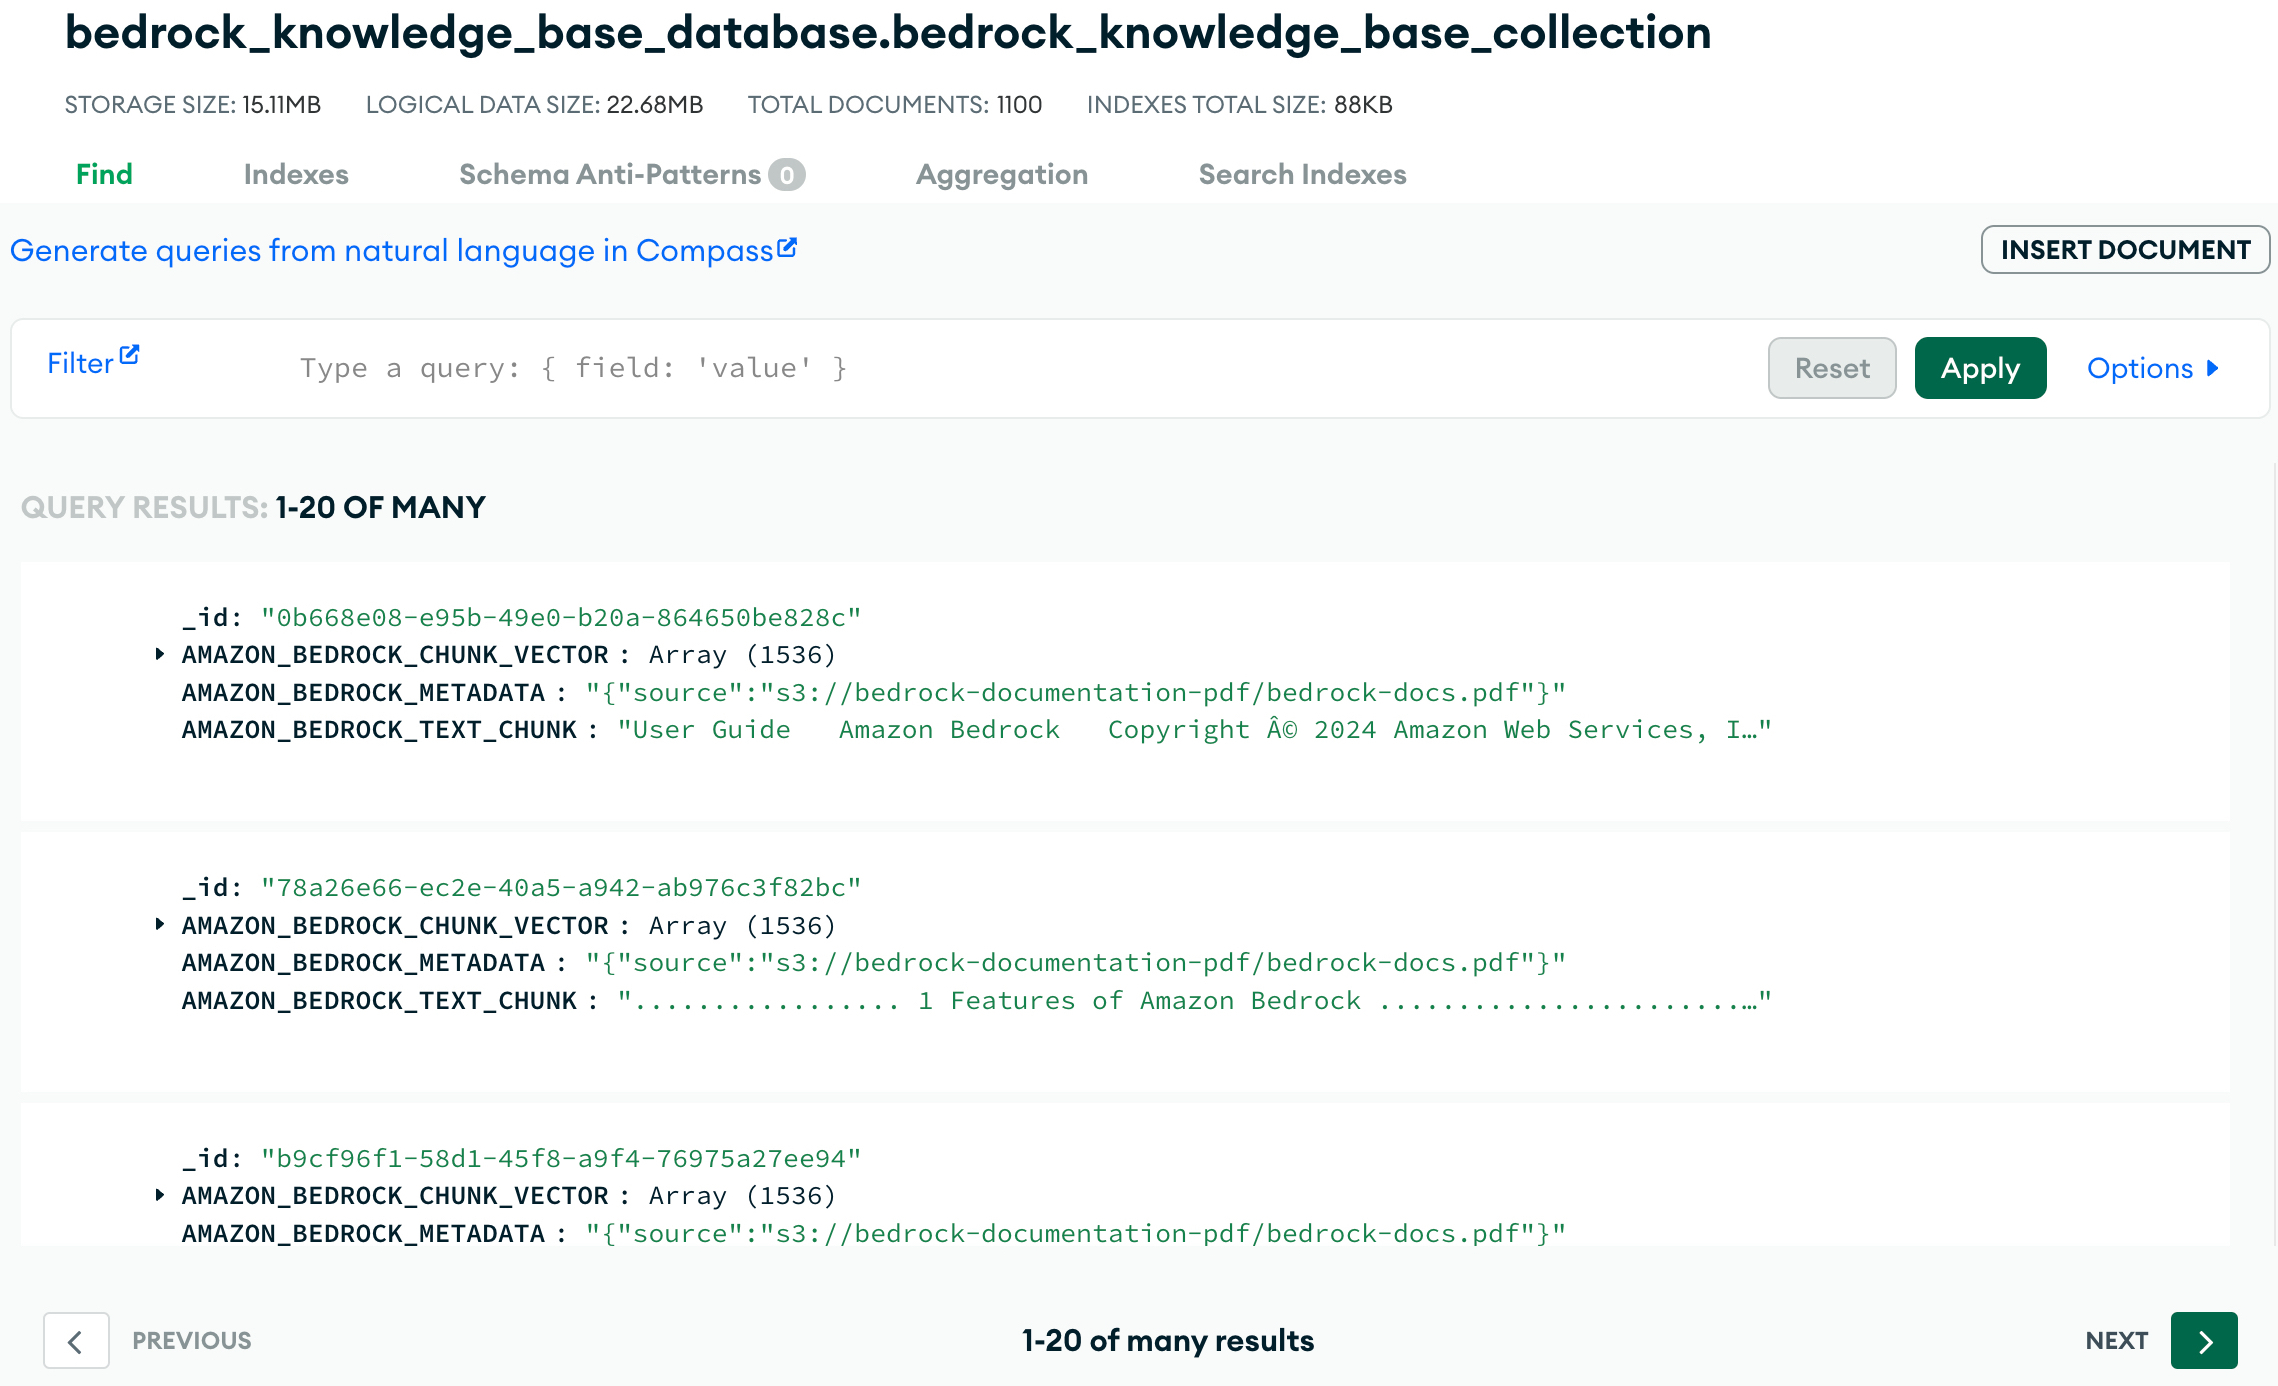The image size is (2278, 1386).
Task: Expand the second document's chunk vector array
Action: tap(160, 925)
